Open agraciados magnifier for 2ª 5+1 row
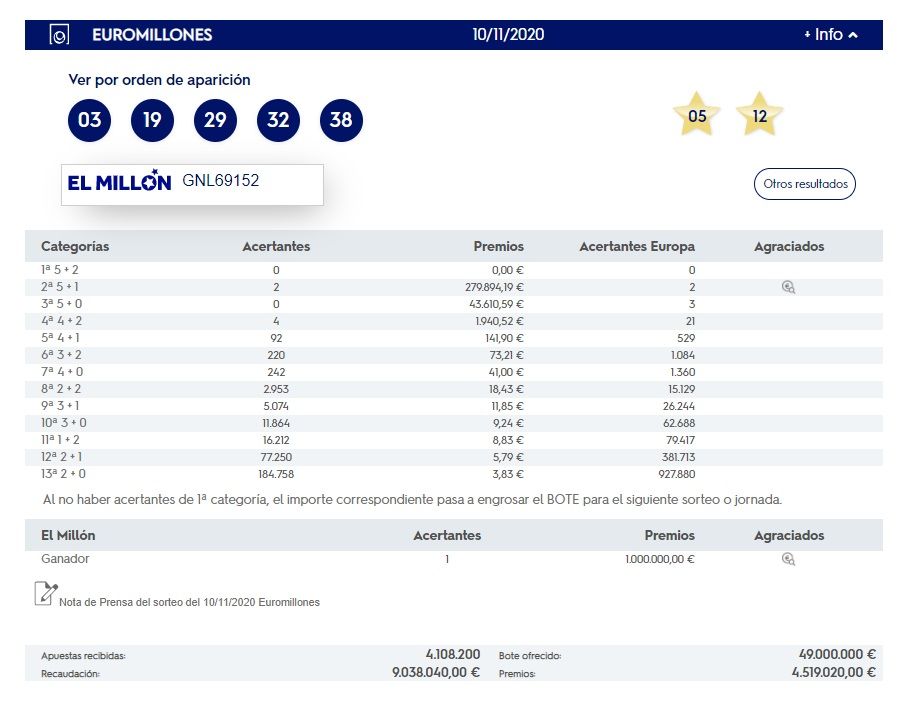This screenshot has height=705, width=898. pos(789,287)
